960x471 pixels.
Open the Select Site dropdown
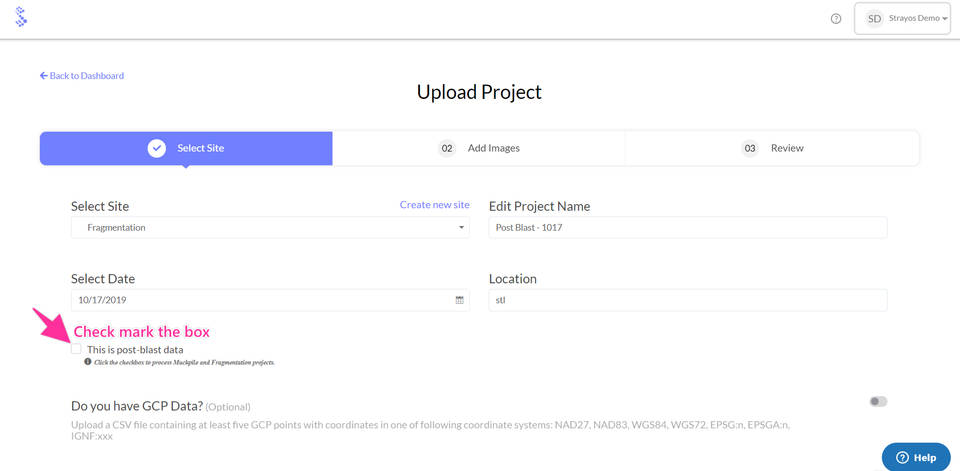270,228
